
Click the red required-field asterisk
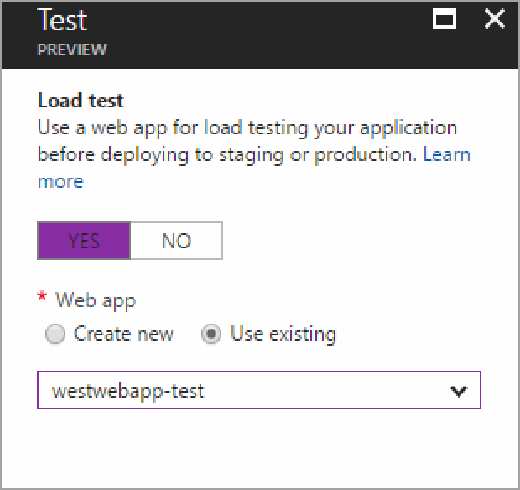click(42, 296)
